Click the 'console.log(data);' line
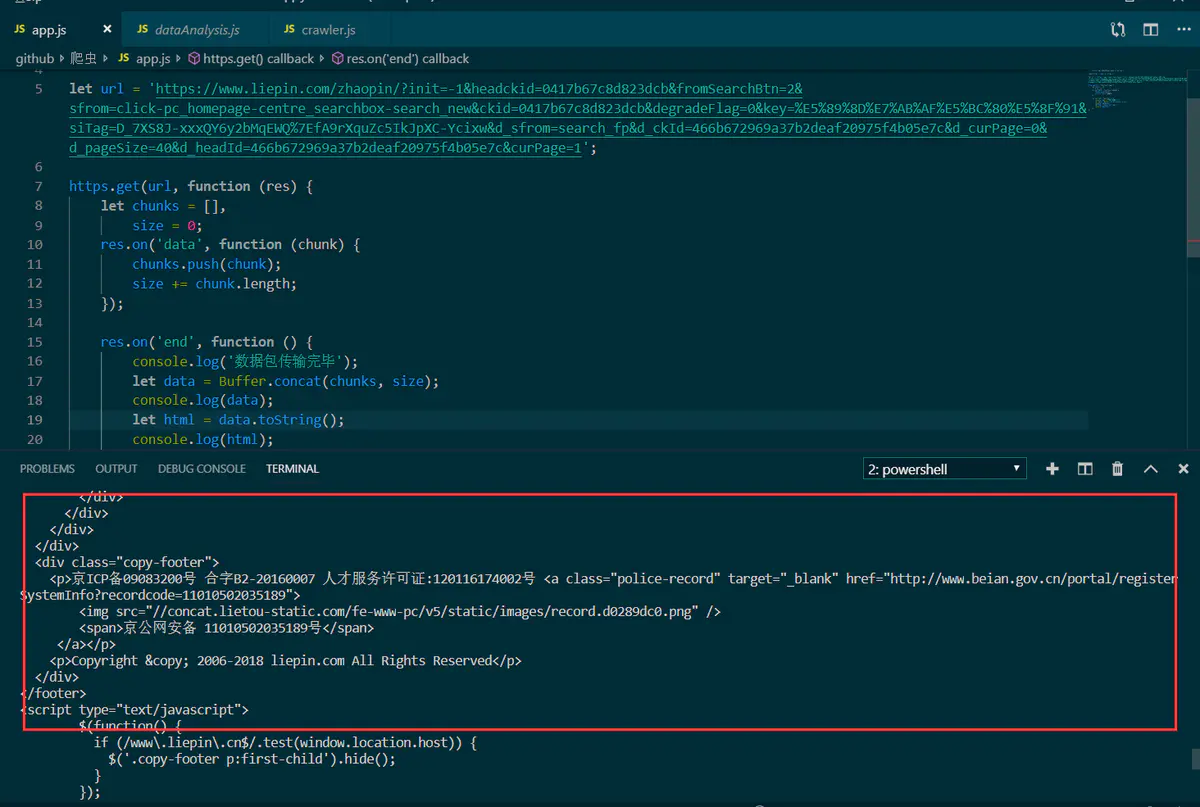 [202, 400]
